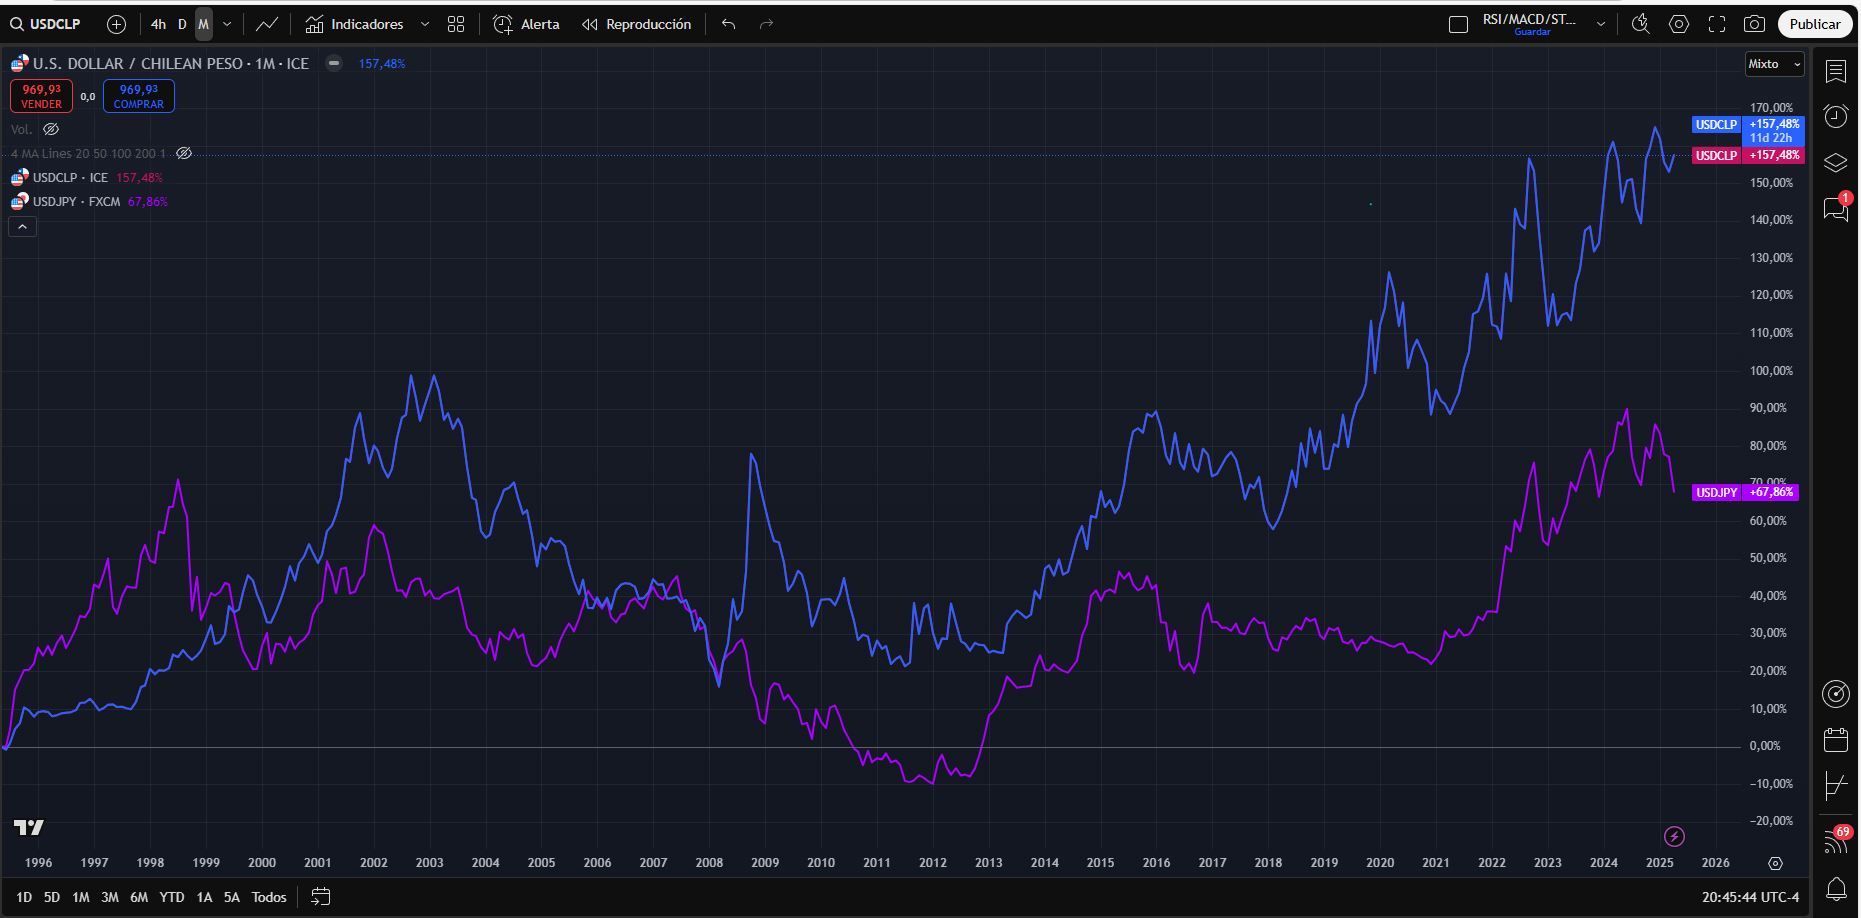This screenshot has height=918, width=1861.
Task: Click the blue USDCLP +157,48% price label
Action: (1748, 131)
